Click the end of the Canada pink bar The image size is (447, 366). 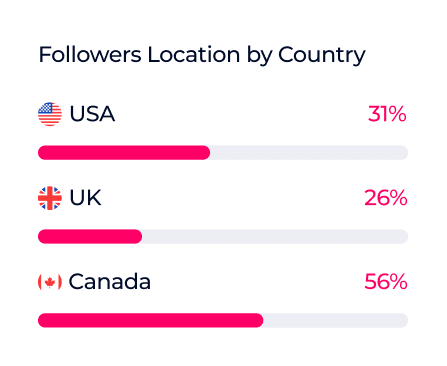click(260, 320)
